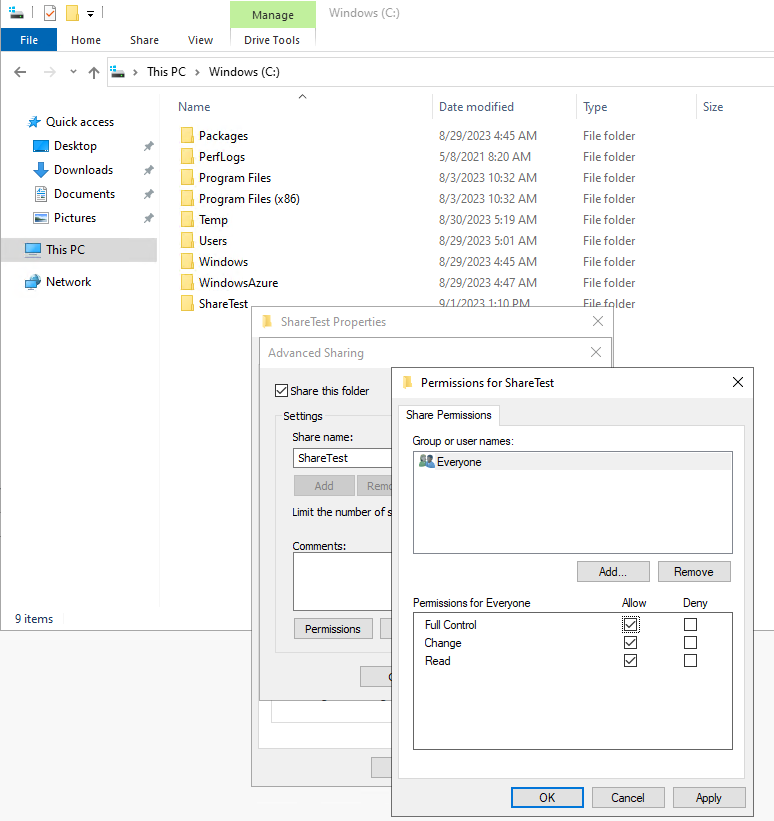This screenshot has height=821, width=774.
Task: Select the Temp folder icon
Action: [187, 219]
